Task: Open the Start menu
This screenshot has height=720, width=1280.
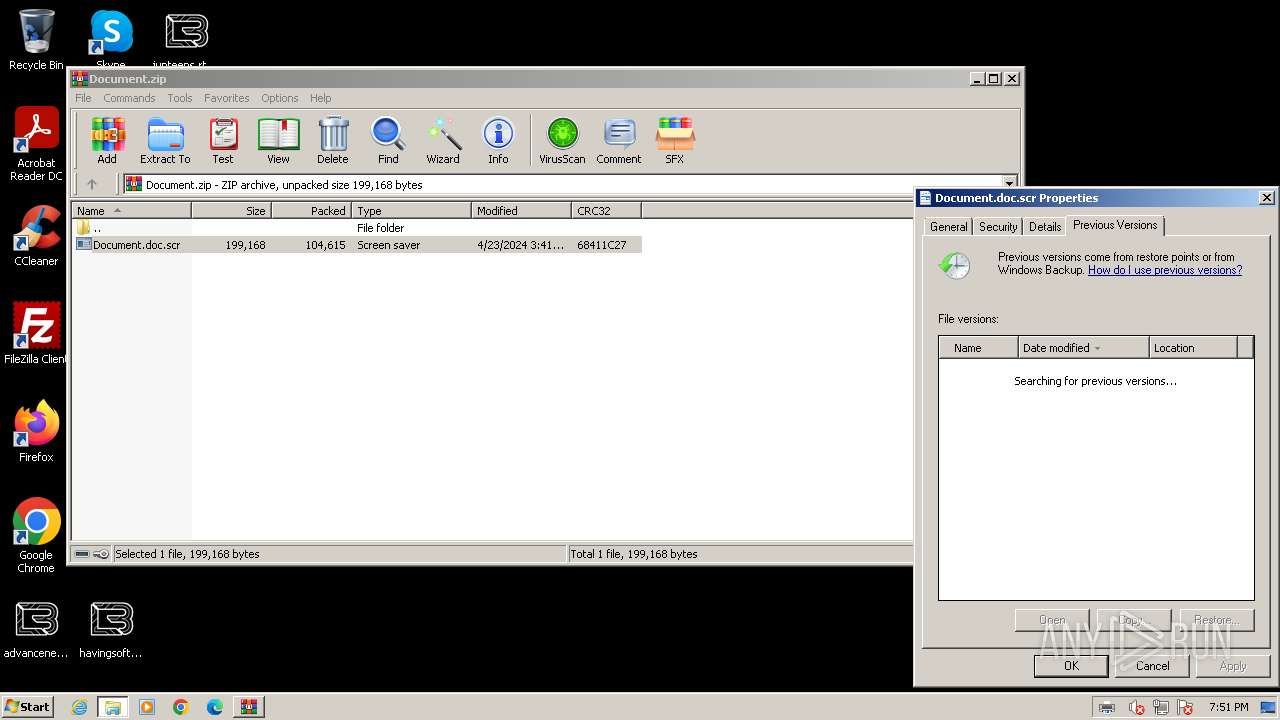Action: [27, 707]
